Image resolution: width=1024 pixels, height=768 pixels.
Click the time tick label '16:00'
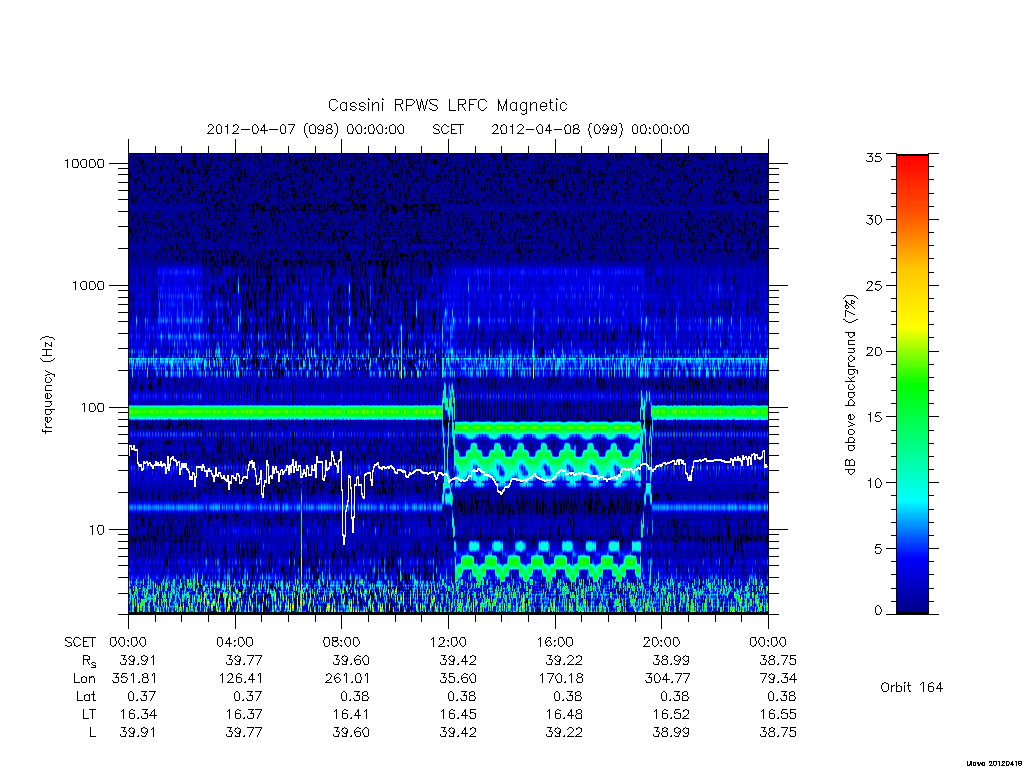coord(554,642)
